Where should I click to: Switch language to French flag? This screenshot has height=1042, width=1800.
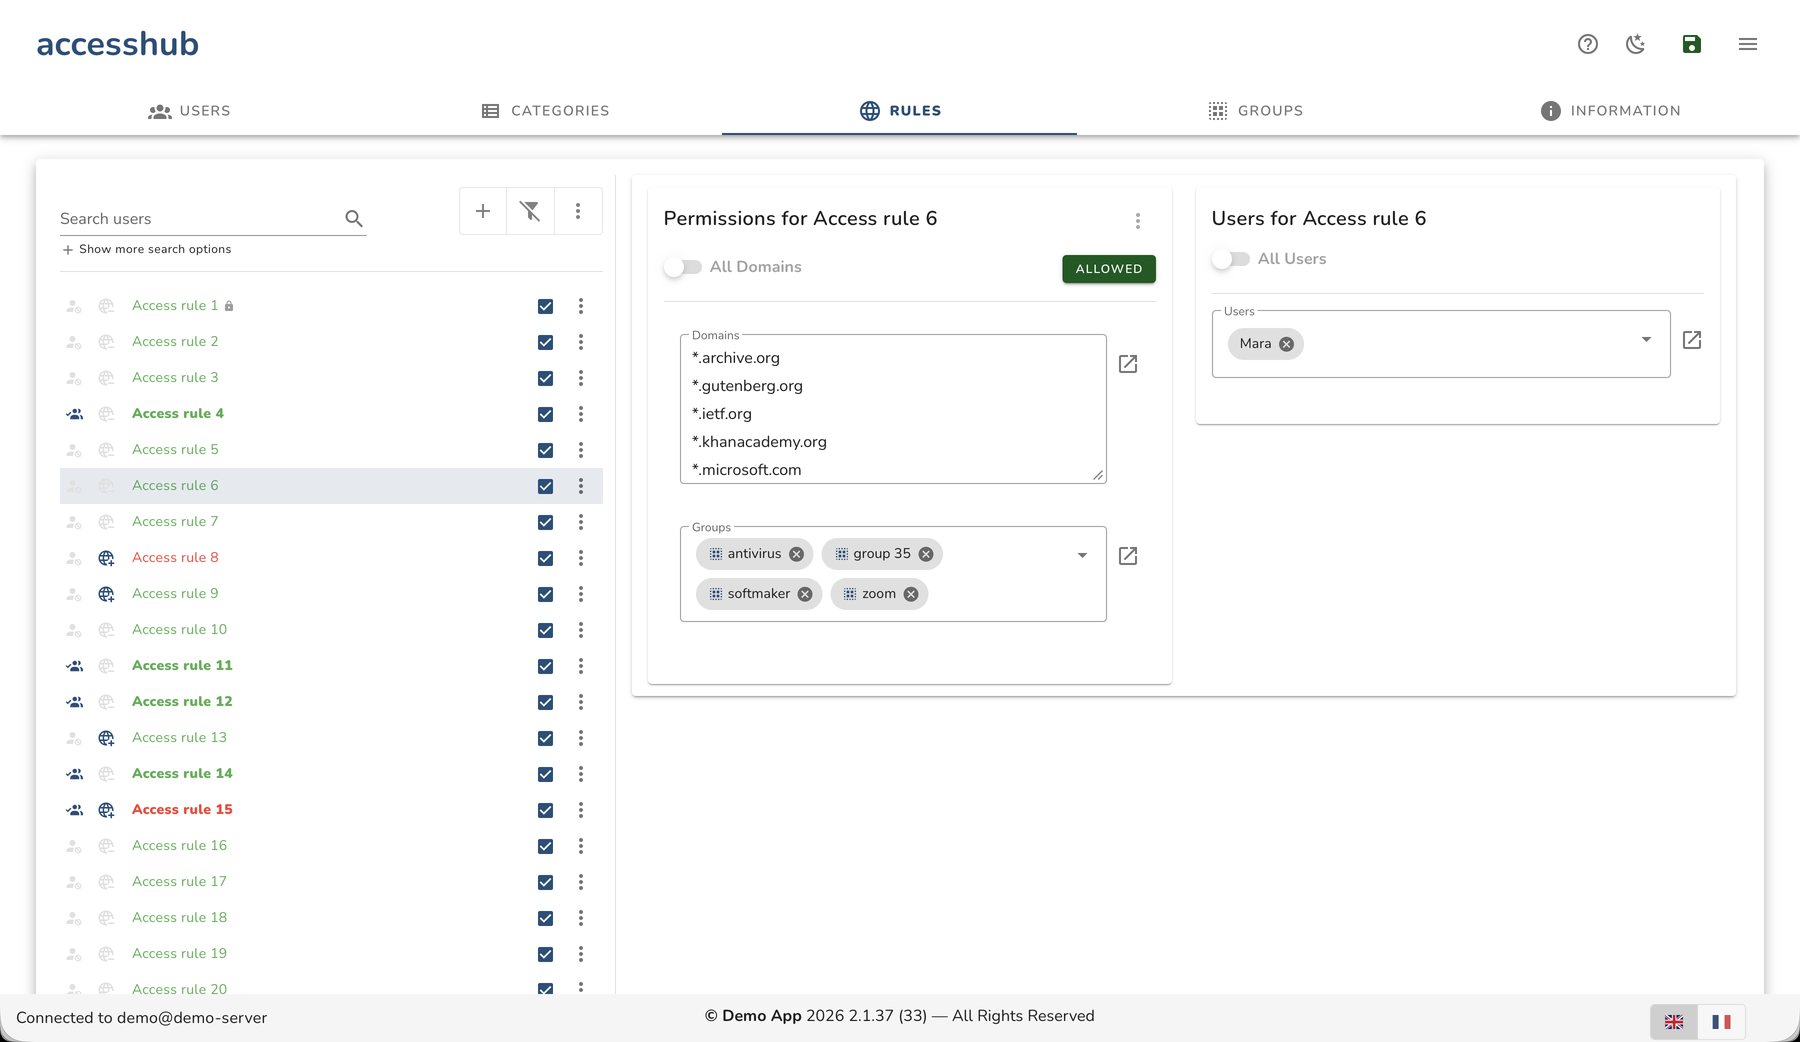1721,1022
